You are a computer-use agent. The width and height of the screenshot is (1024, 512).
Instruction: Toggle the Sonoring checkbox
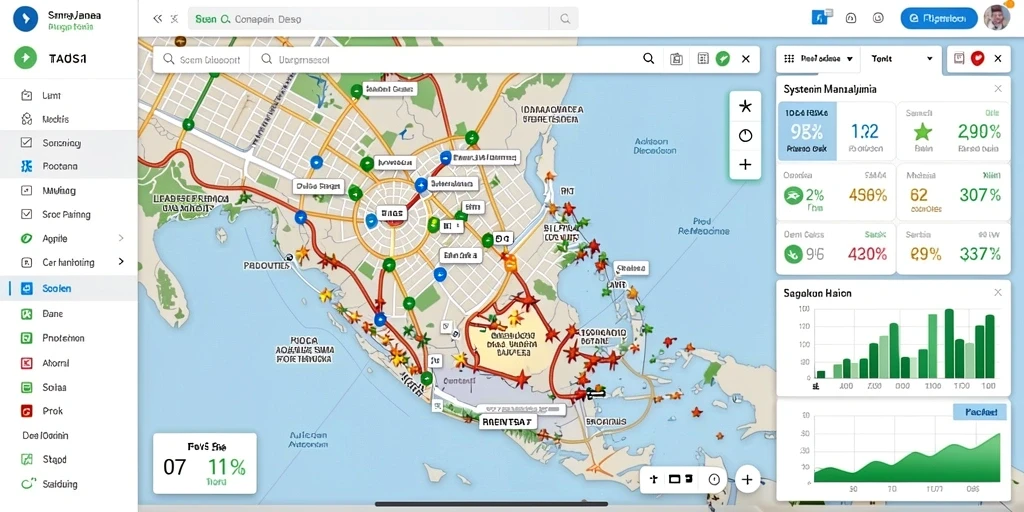click(27, 142)
